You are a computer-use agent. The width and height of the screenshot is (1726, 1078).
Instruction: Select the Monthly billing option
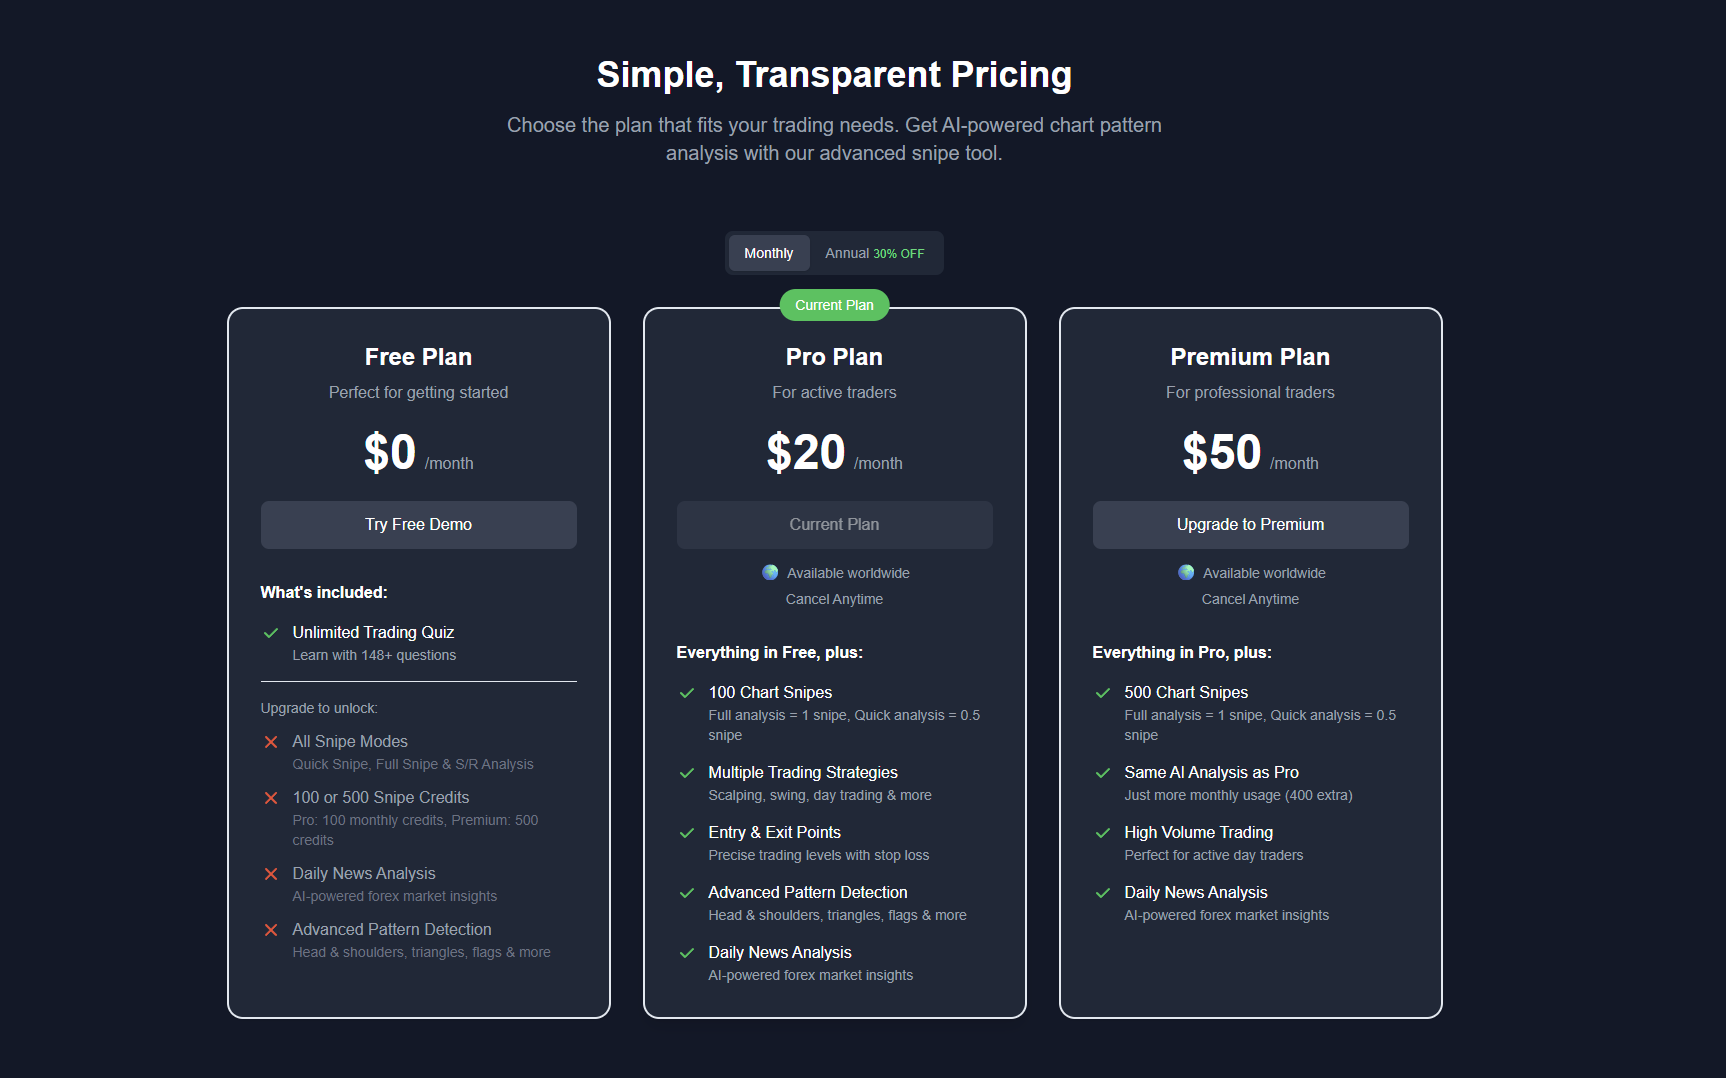coord(768,253)
